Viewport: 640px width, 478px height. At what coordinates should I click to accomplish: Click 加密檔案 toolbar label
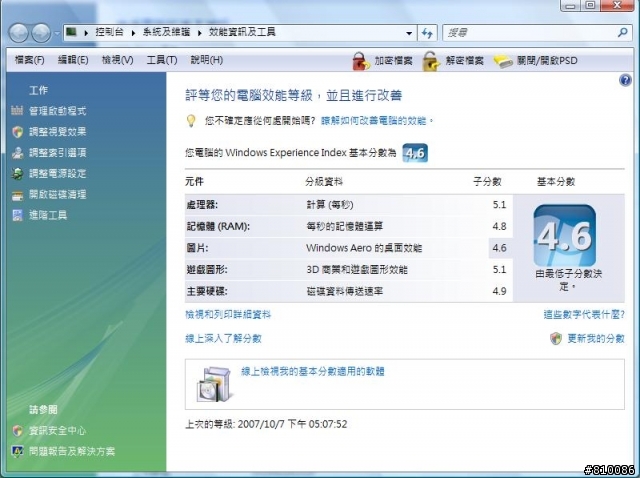(x=393, y=61)
